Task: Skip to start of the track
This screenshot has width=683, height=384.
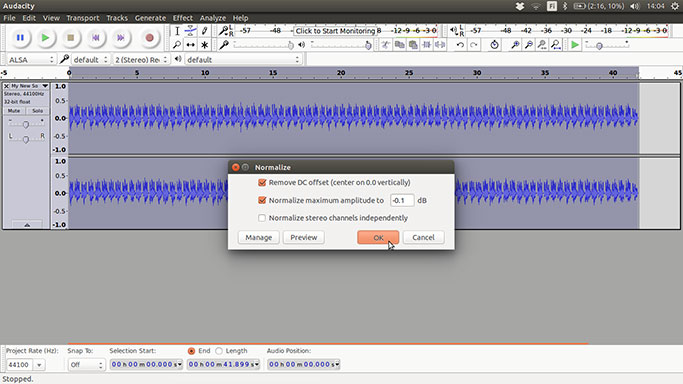Action: coord(95,38)
